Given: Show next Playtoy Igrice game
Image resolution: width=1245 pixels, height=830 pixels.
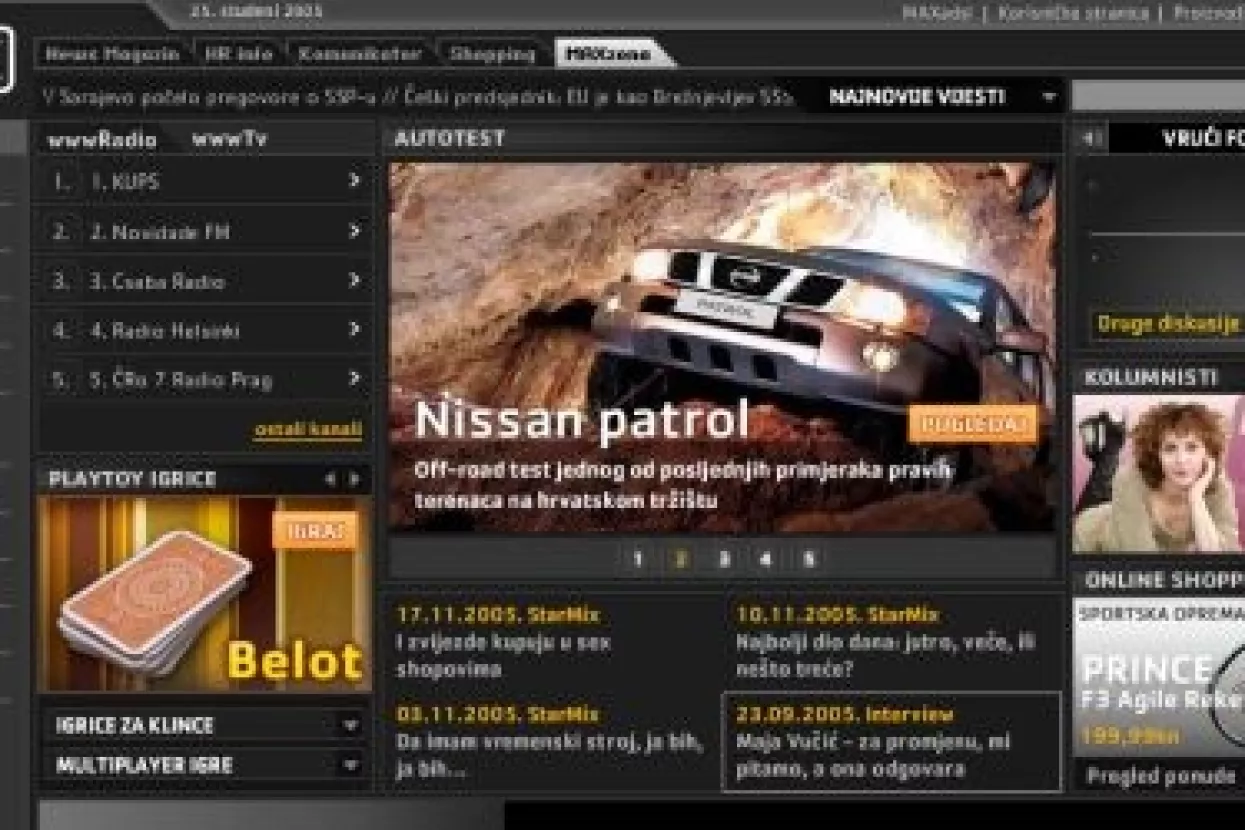Looking at the screenshot, I should (353, 479).
